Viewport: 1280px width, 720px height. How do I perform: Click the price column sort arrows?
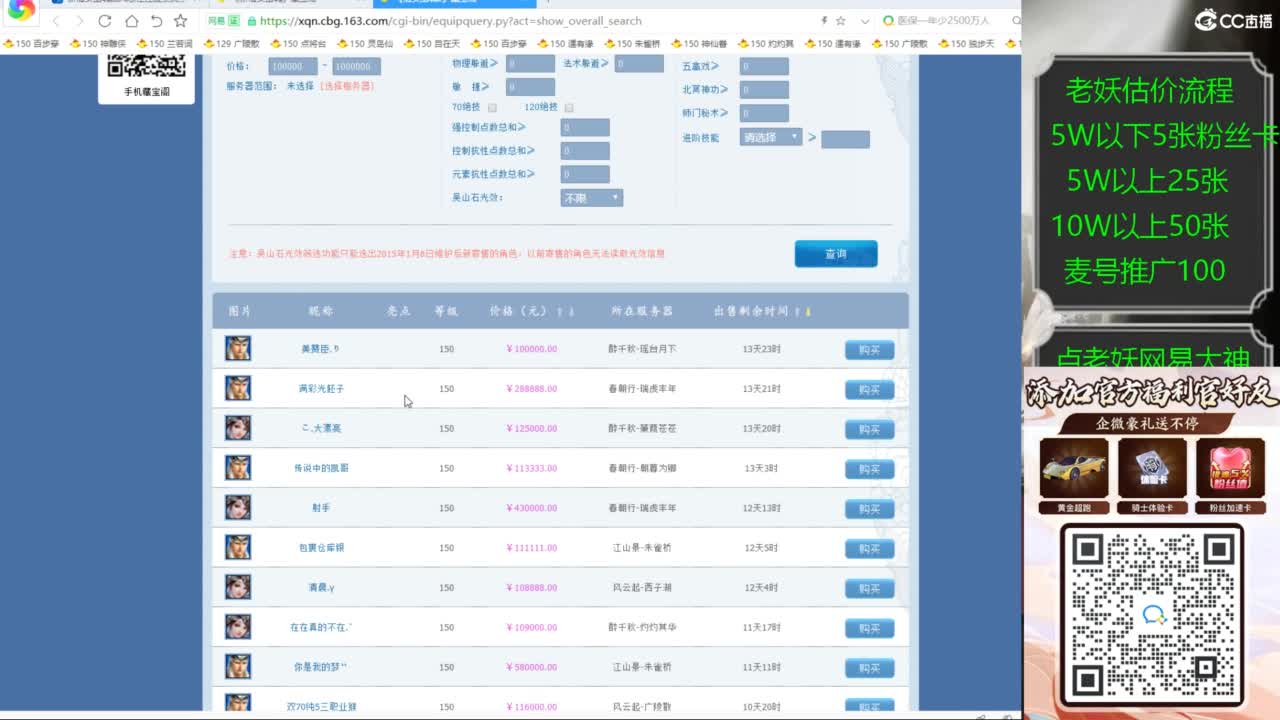click(565, 312)
